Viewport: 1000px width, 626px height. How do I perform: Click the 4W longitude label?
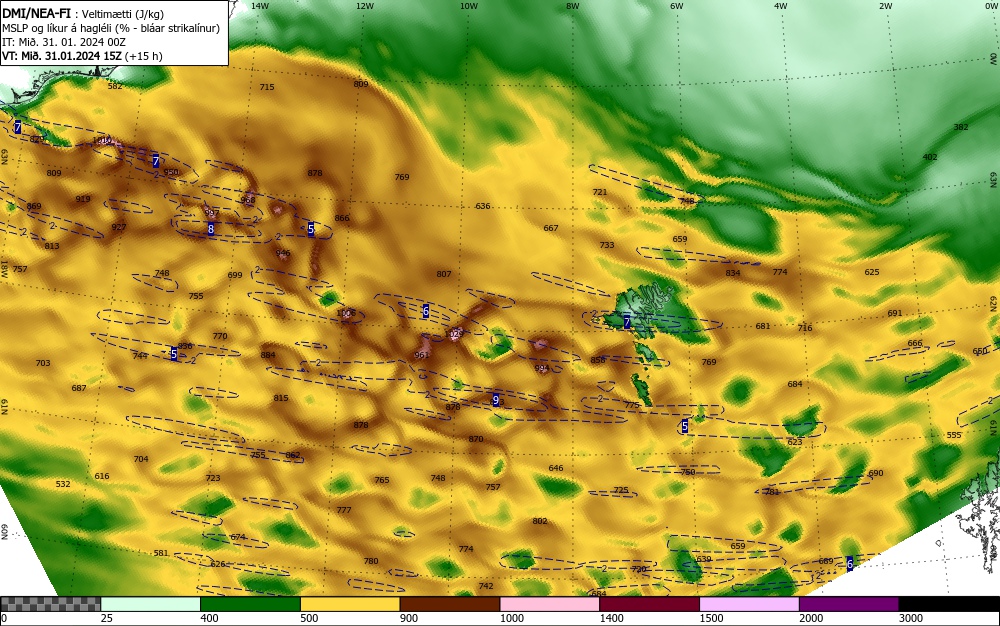pyautogui.click(x=781, y=6)
